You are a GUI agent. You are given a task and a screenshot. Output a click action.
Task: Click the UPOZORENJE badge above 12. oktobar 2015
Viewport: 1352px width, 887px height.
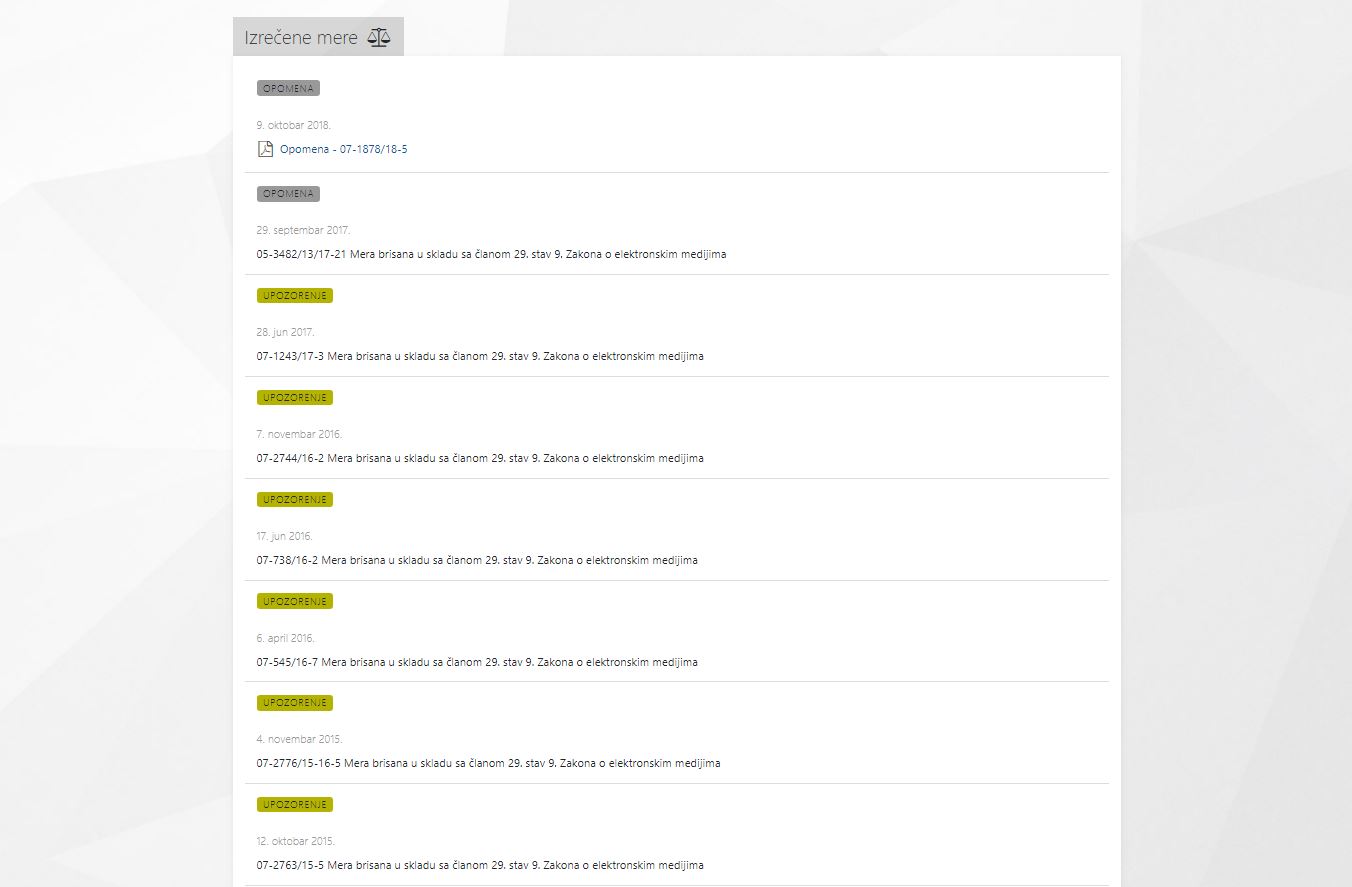pos(294,805)
